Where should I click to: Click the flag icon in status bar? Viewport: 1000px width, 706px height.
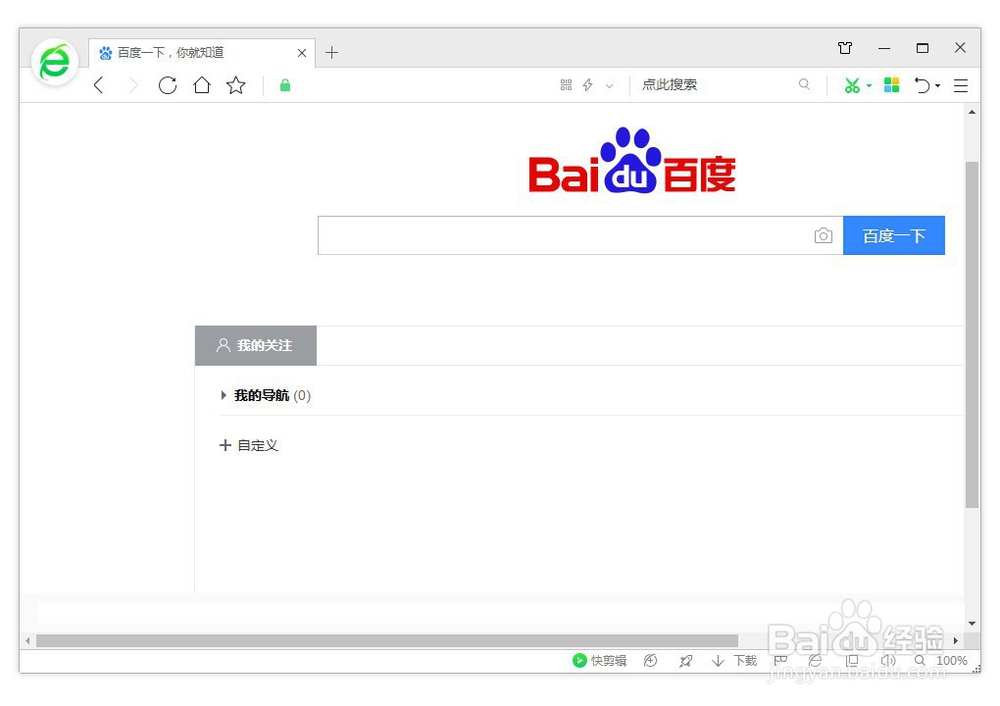coord(780,661)
